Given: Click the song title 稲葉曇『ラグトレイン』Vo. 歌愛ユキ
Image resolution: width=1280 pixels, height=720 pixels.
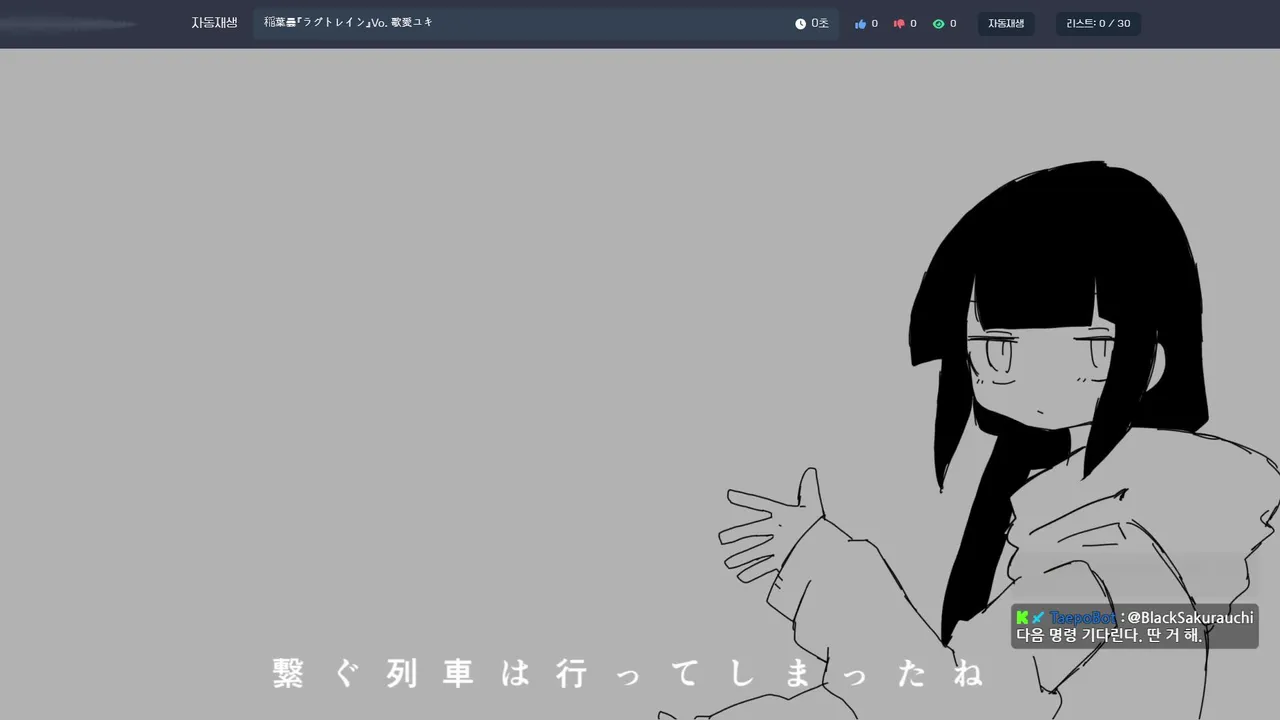Looking at the screenshot, I should [x=348, y=22].
